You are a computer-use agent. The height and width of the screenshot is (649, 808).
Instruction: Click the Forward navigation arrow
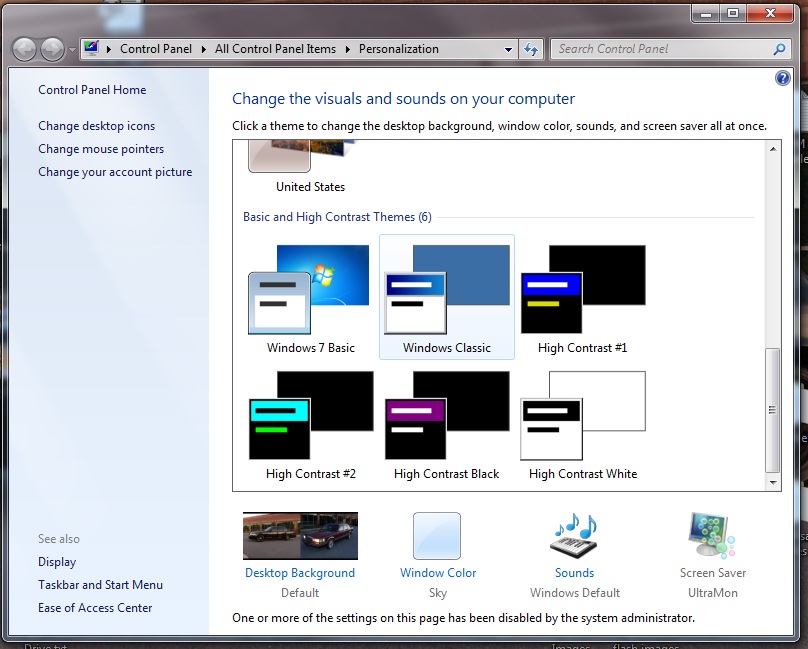click(52, 49)
